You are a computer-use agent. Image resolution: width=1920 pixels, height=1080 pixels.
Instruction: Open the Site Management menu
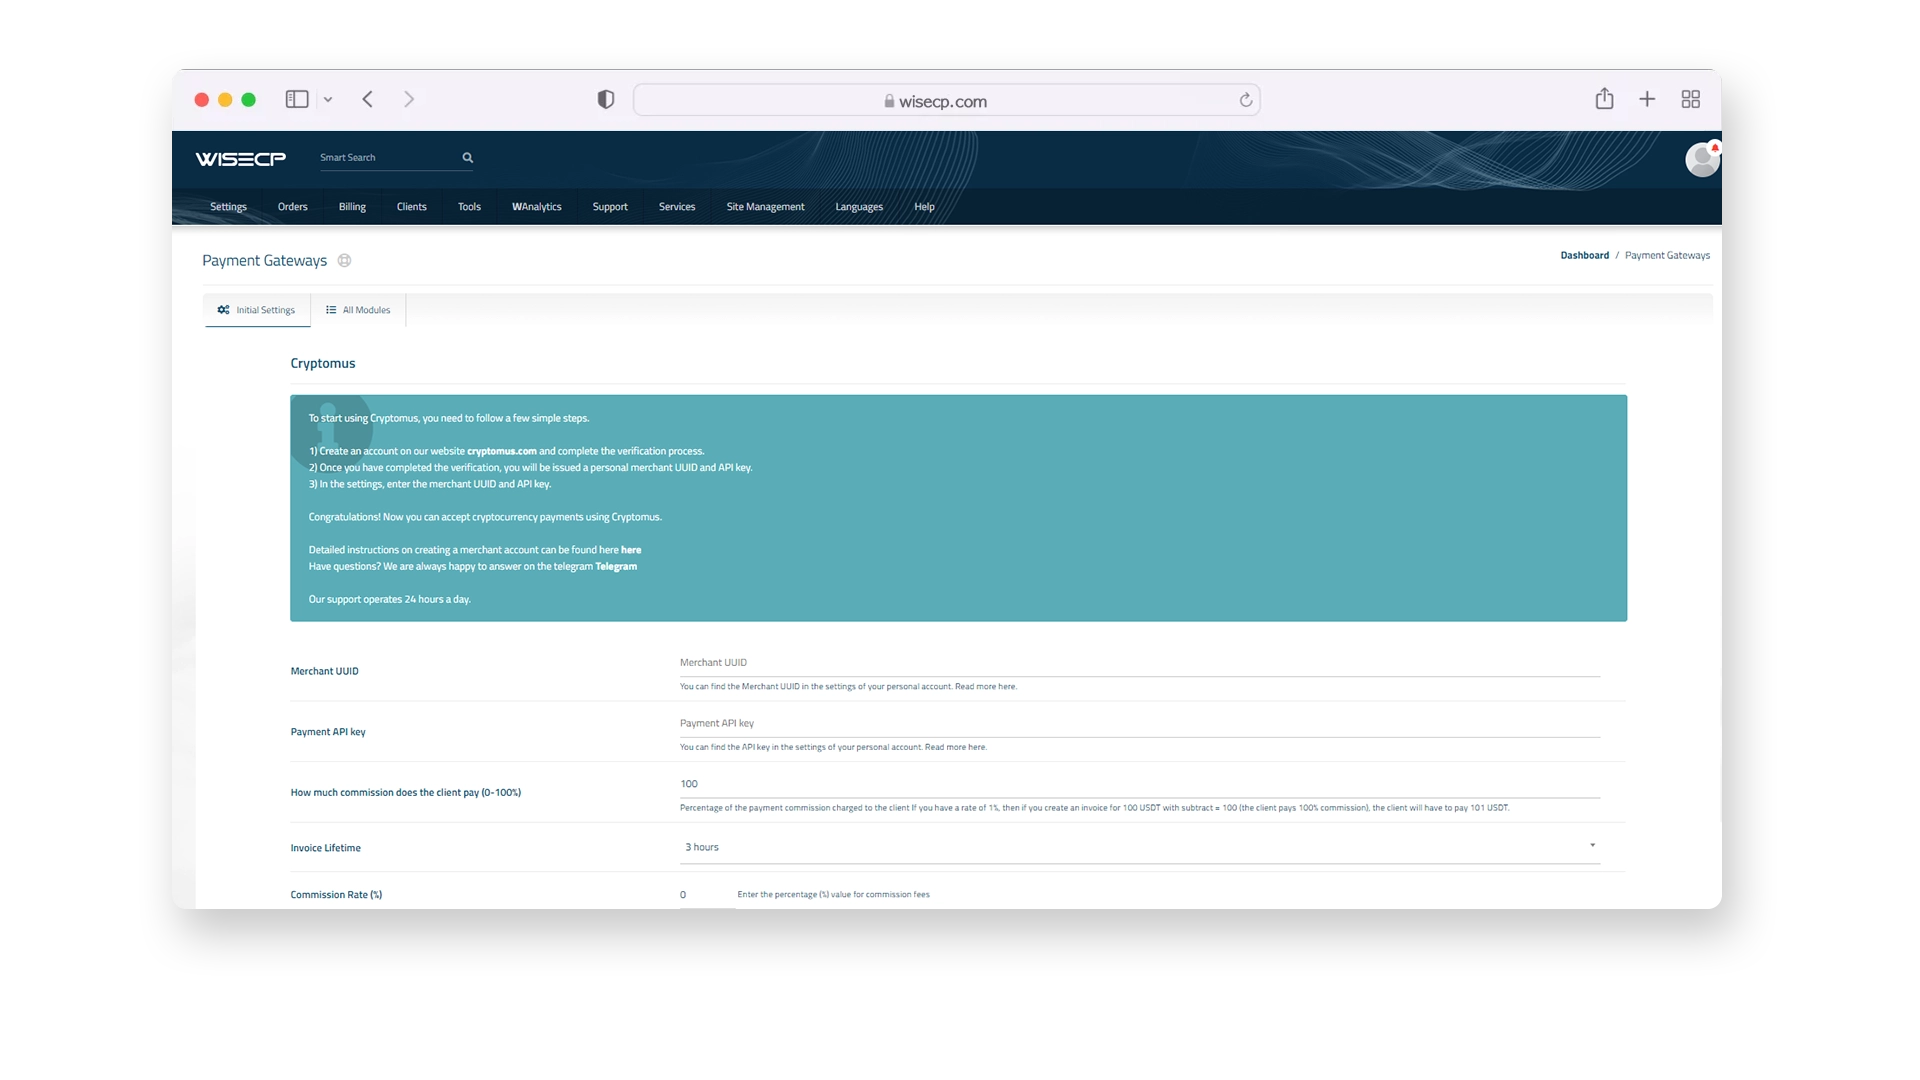765,207
